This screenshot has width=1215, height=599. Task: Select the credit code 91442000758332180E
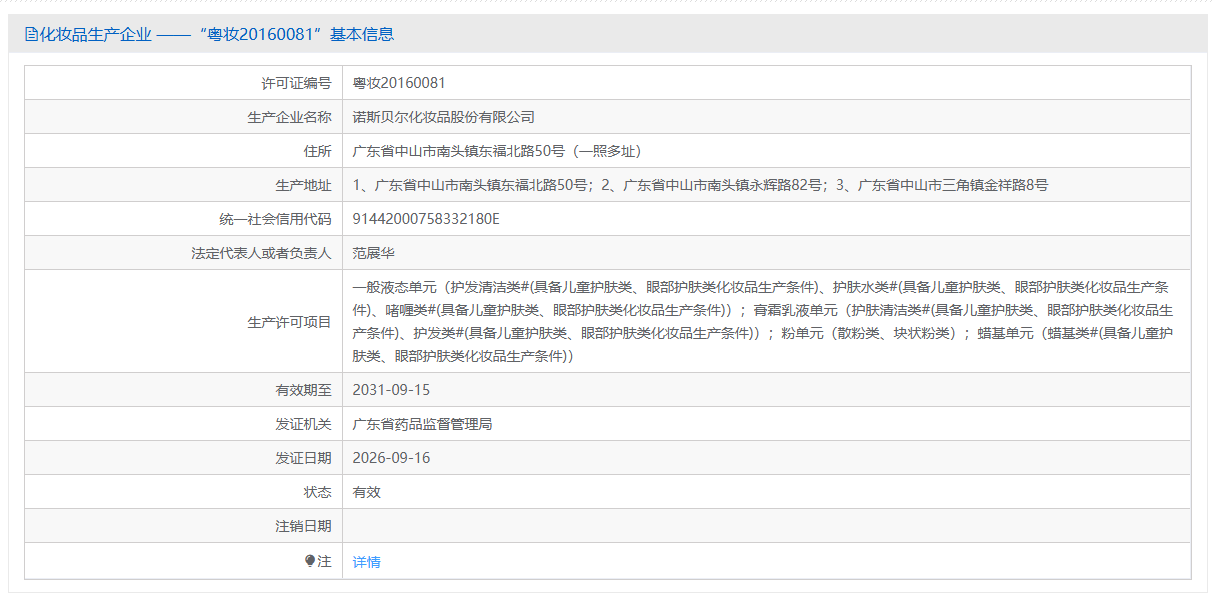pos(426,219)
